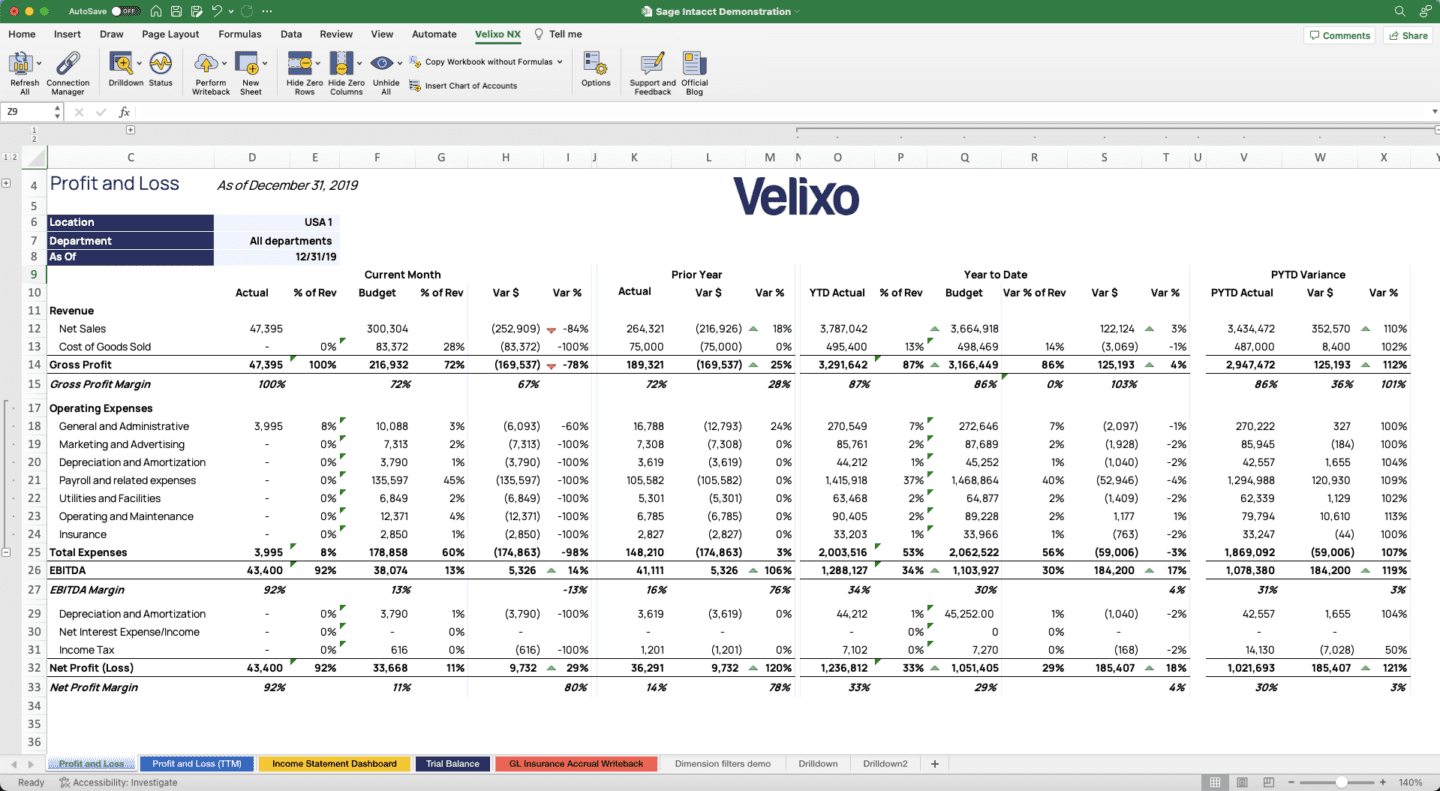Open the Name Box dropdown
This screenshot has height=791, width=1440.
pyautogui.click(x=56, y=111)
